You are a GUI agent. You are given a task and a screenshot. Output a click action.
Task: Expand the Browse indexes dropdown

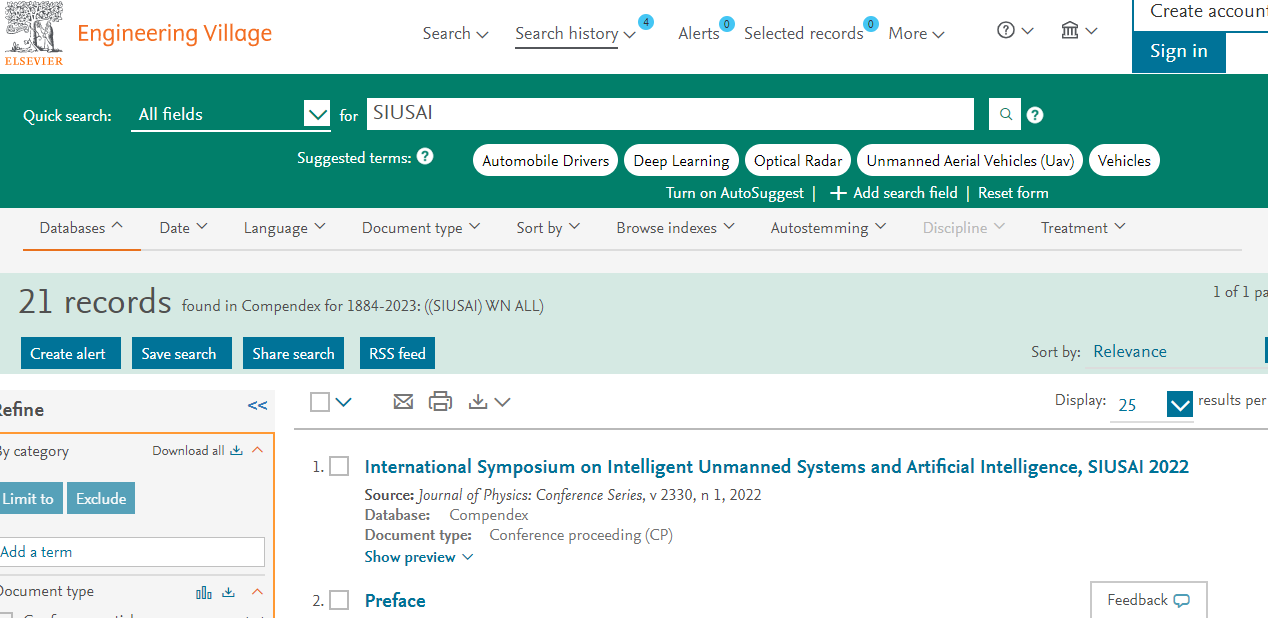(x=676, y=228)
